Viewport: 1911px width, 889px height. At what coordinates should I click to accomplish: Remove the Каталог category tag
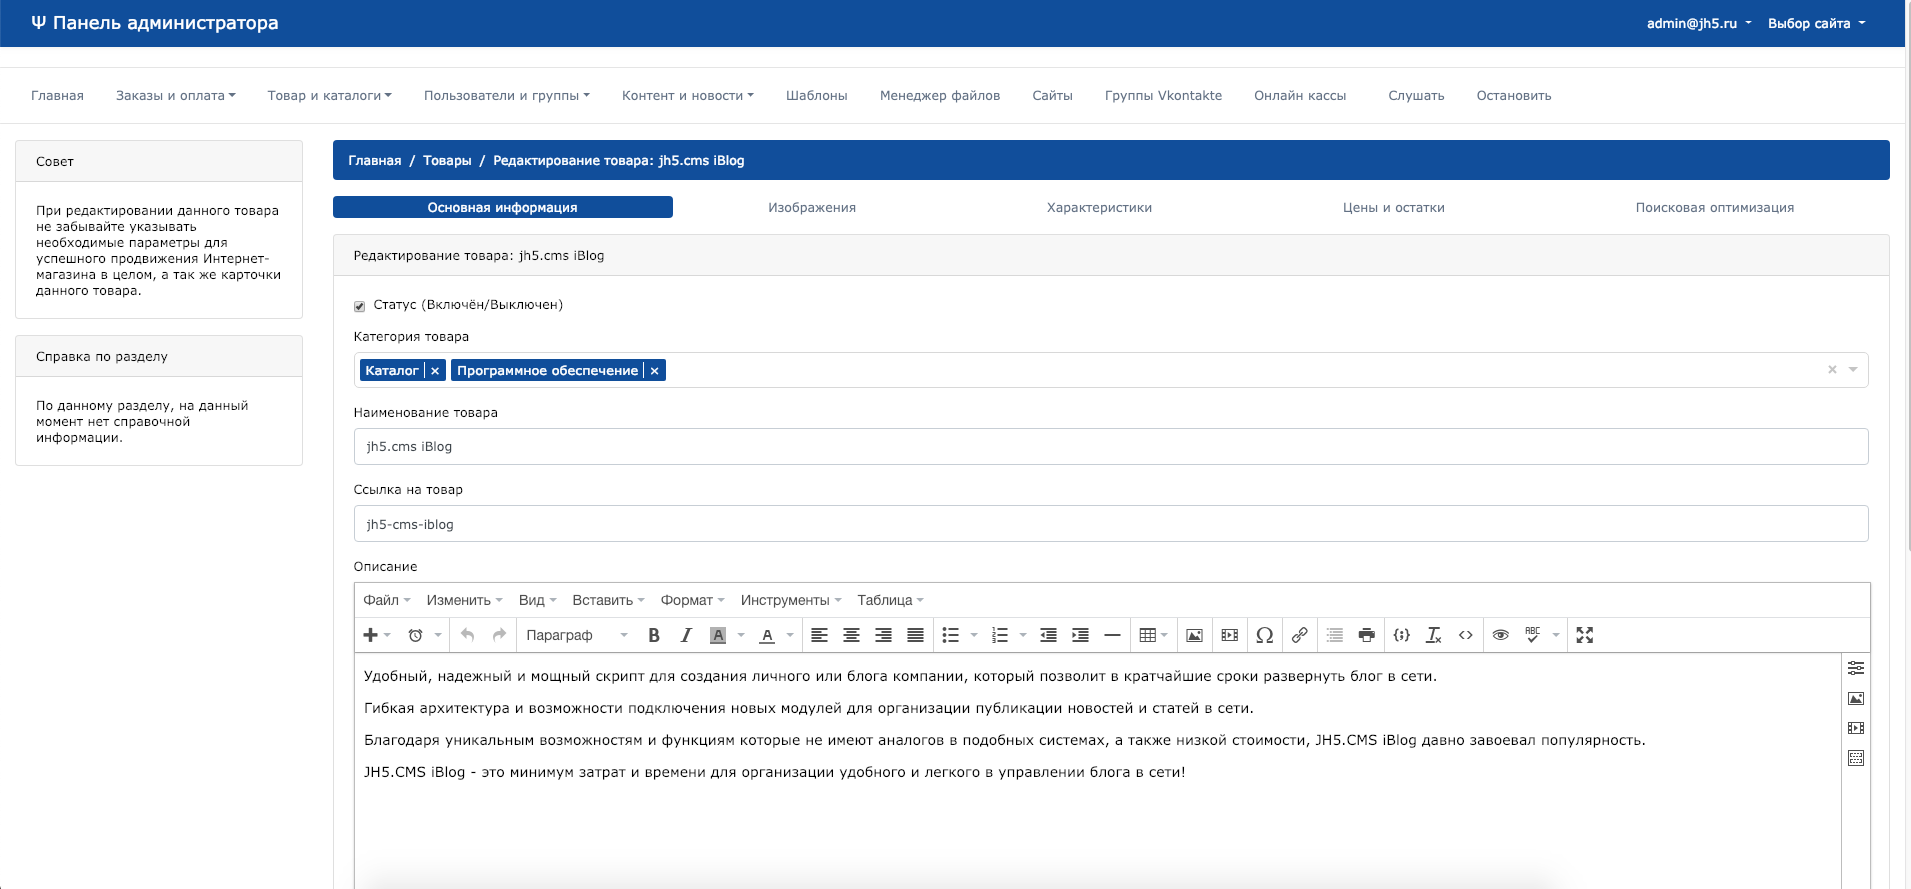pyautogui.click(x=435, y=371)
